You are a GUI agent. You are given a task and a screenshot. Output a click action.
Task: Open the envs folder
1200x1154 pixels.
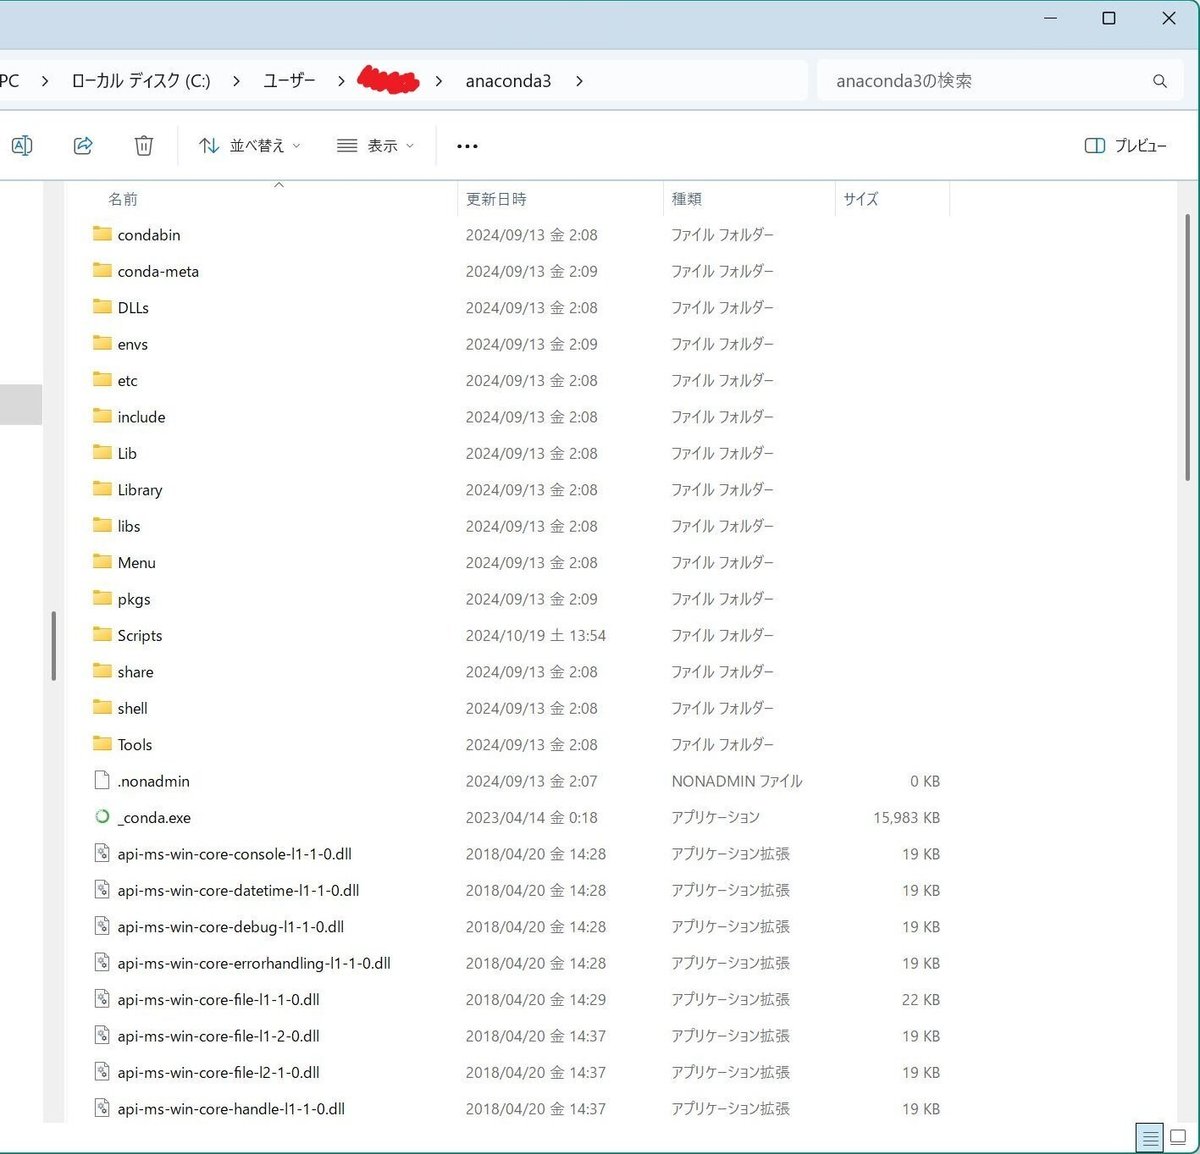132,343
